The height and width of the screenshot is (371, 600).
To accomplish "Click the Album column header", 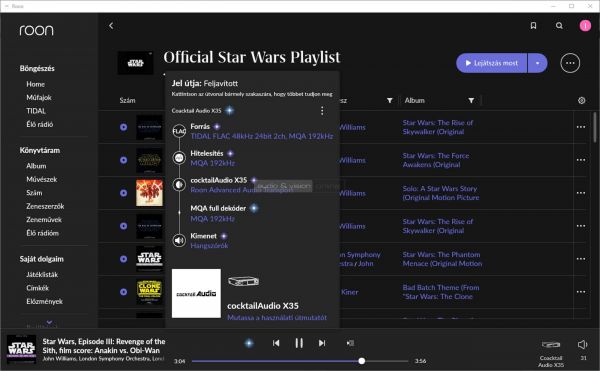I will [414, 100].
